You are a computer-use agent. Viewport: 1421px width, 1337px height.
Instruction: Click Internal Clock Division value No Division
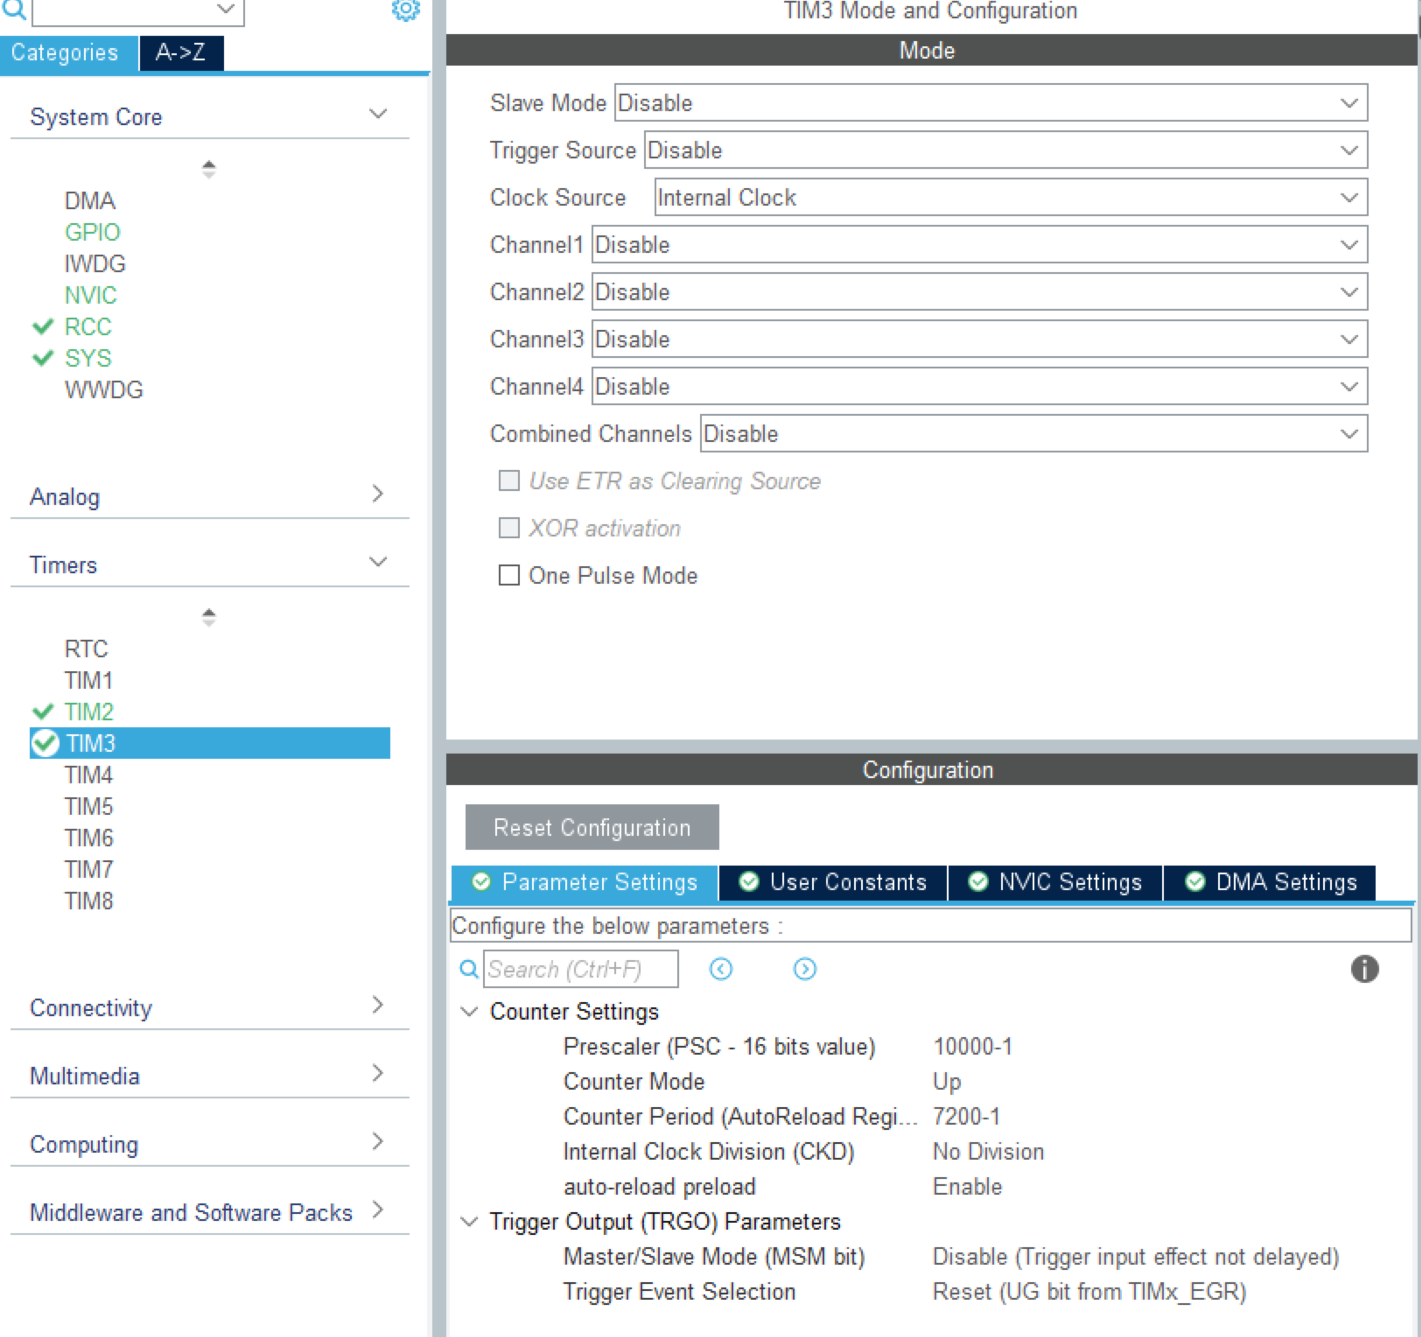coord(988,1151)
